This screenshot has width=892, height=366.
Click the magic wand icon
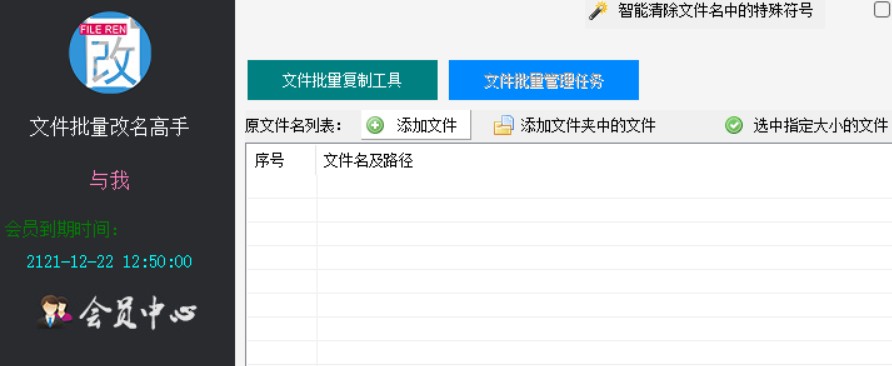pos(598,11)
